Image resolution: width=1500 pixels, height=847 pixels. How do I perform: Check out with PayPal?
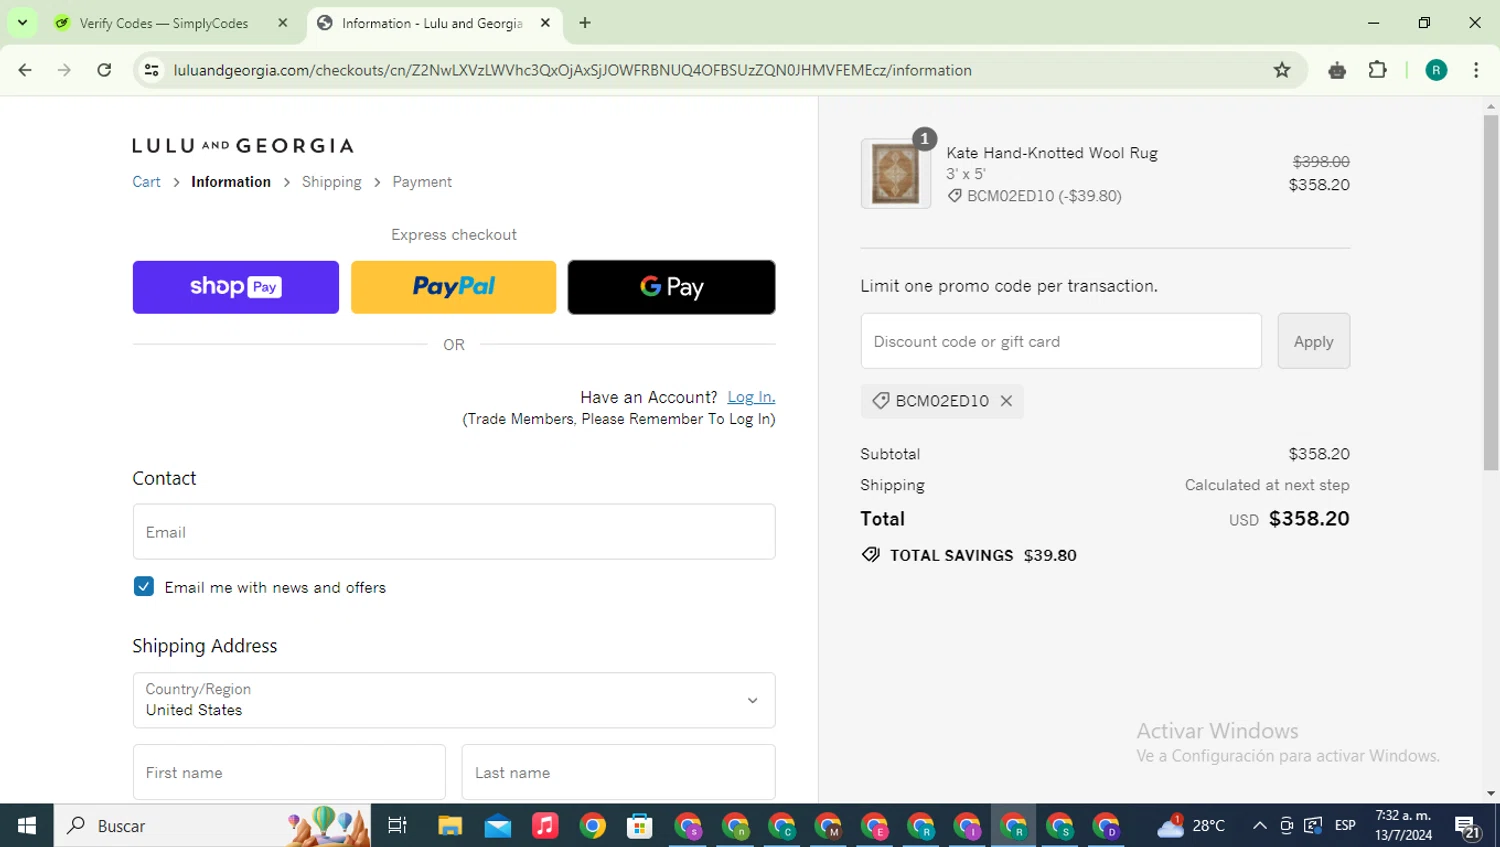point(453,287)
